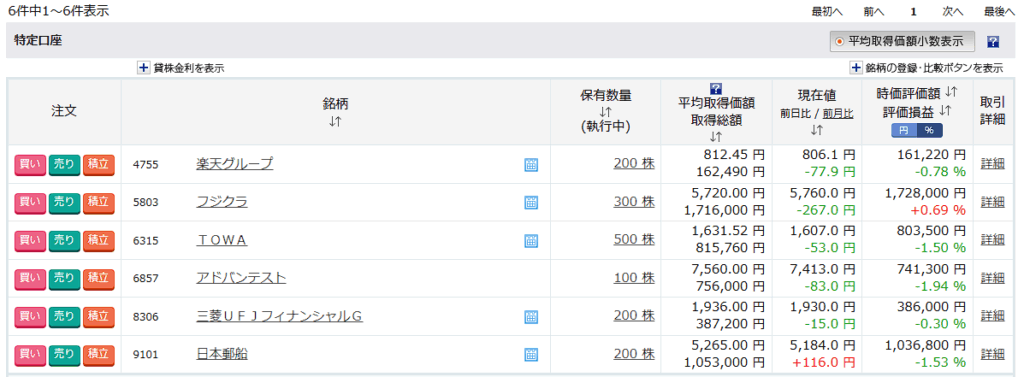Jump to 最後へ page
The image size is (1024, 377).
click(999, 11)
